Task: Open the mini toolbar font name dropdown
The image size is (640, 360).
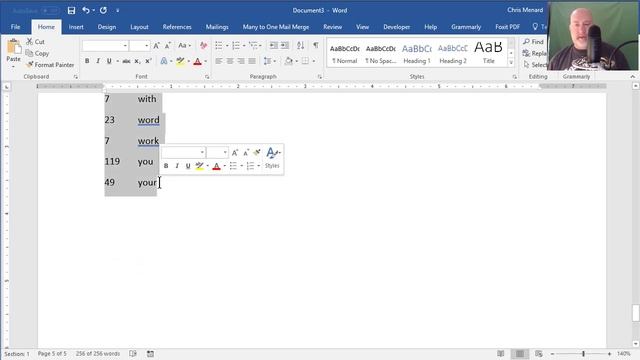Action: tap(202, 152)
